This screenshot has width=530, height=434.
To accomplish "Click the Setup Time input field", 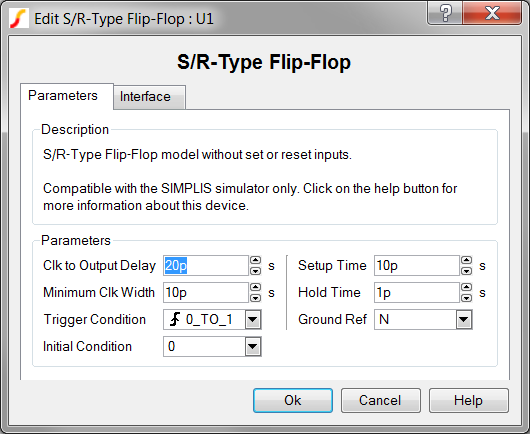I will click(417, 266).
